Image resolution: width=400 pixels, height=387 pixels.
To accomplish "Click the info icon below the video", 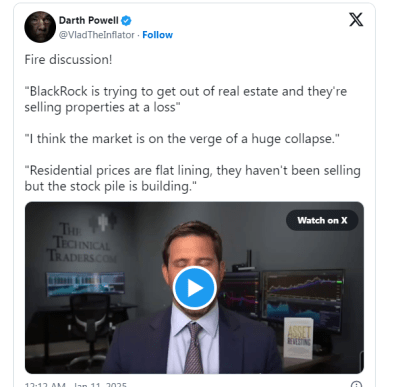I will [x=356, y=384].
